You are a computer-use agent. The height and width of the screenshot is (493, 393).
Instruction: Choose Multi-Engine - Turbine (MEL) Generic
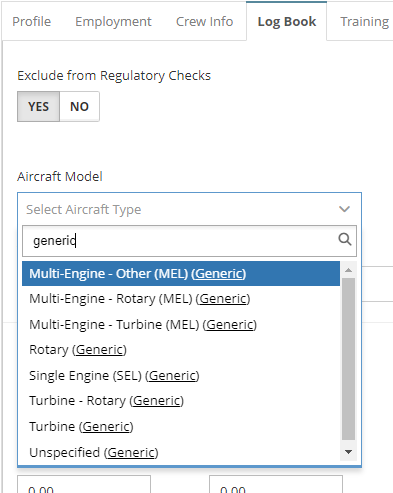tap(181, 325)
